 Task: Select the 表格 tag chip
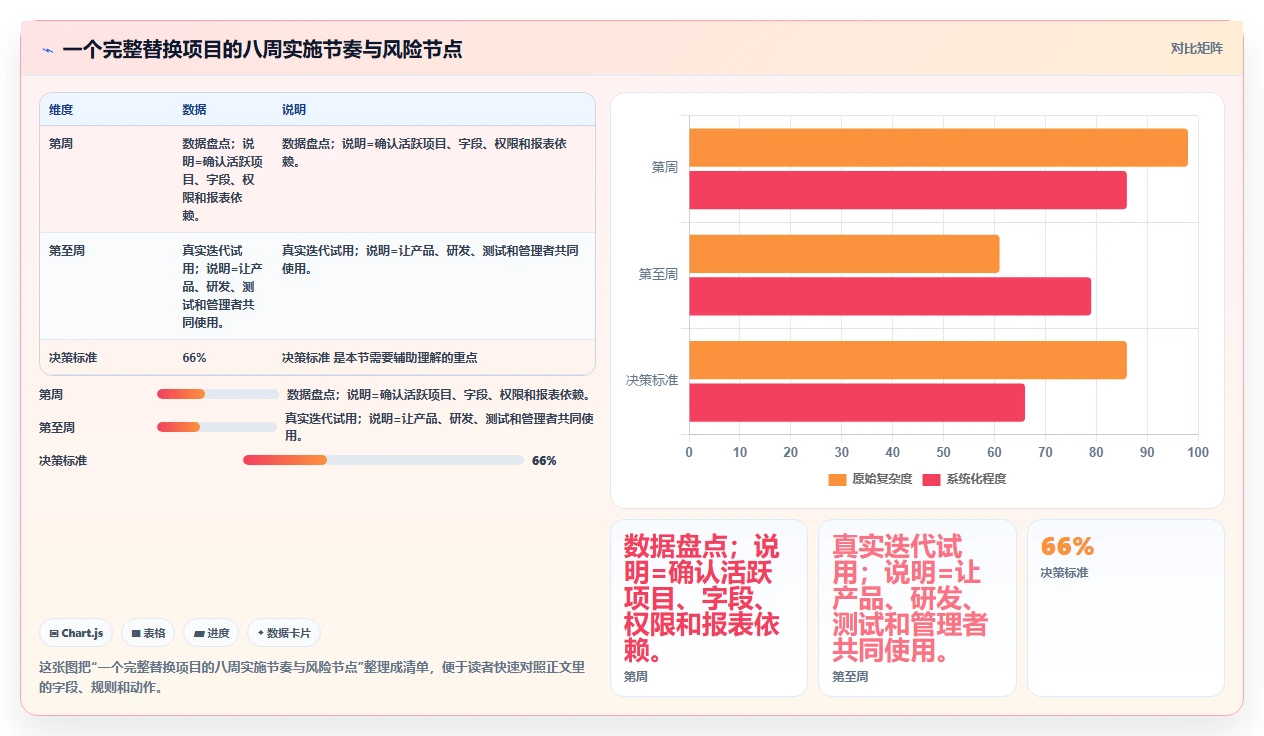[148, 633]
